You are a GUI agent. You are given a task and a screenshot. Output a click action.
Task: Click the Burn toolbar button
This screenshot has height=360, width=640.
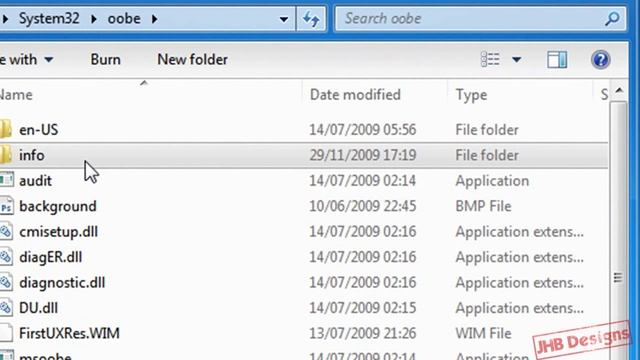pyautogui.click(x=105, y=60)
